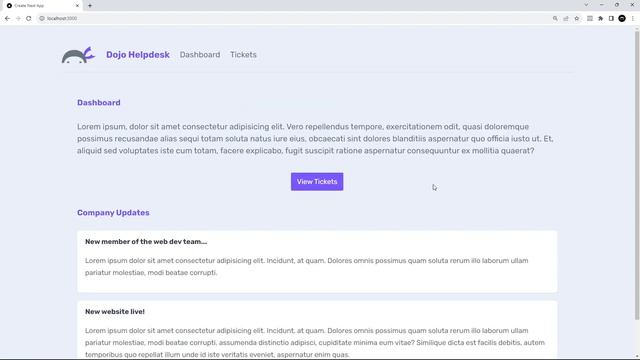Click 'New website live!' card title

click(115, 311)
